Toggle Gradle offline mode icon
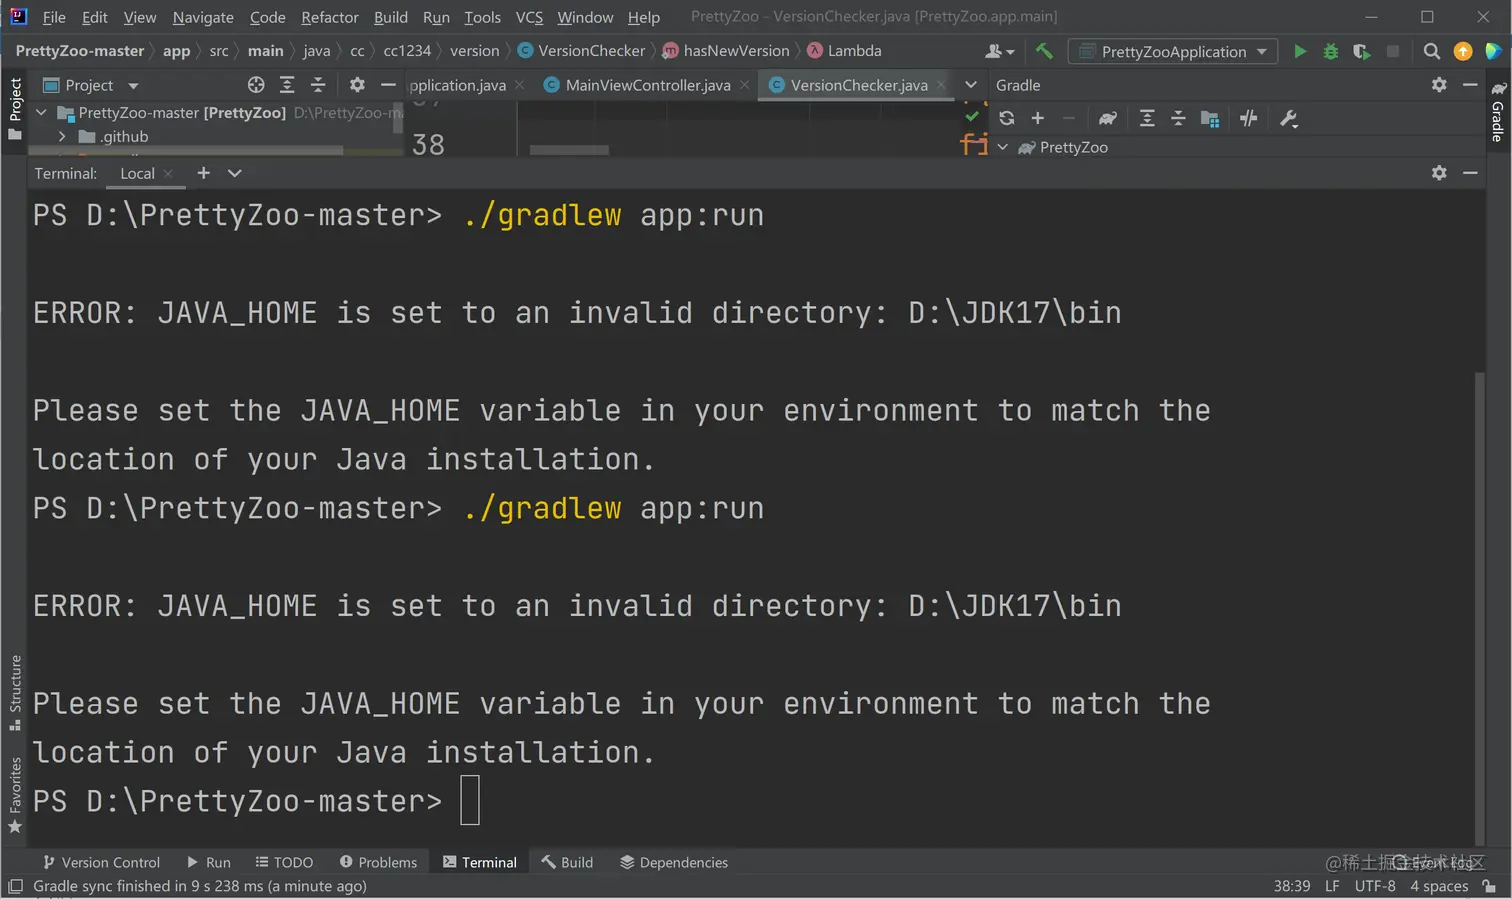Screen dimensions: 1512x899 (1248, 118)
